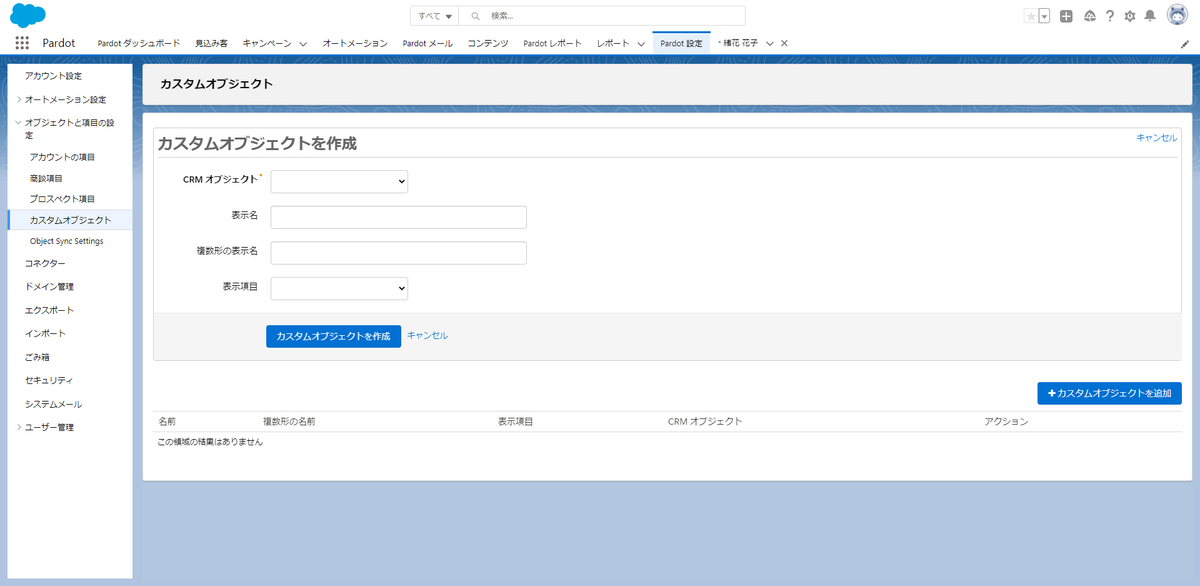Select the Pardot 設定 tab
Screen dimensions: 1200x586
click(x=682, y=43)
